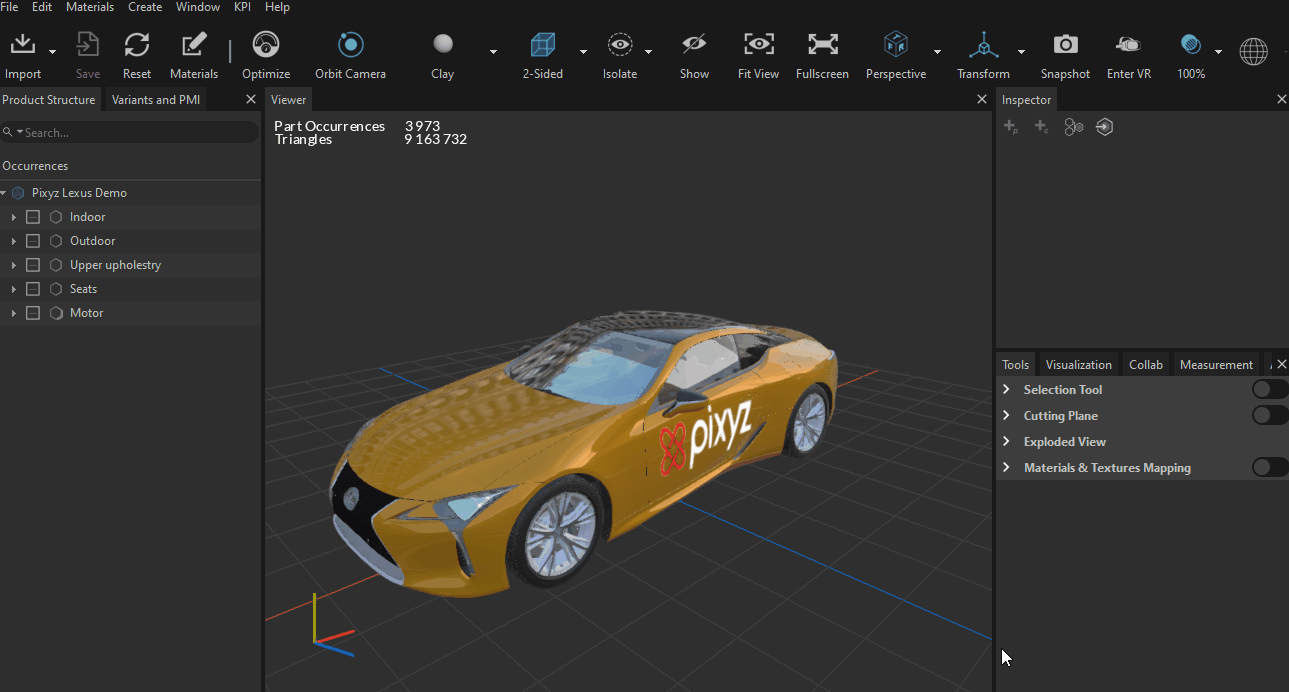The height and width of the screenshot is (692, 1289).
Task: Click the Show hidden parts icon
Action: [694, 45]
